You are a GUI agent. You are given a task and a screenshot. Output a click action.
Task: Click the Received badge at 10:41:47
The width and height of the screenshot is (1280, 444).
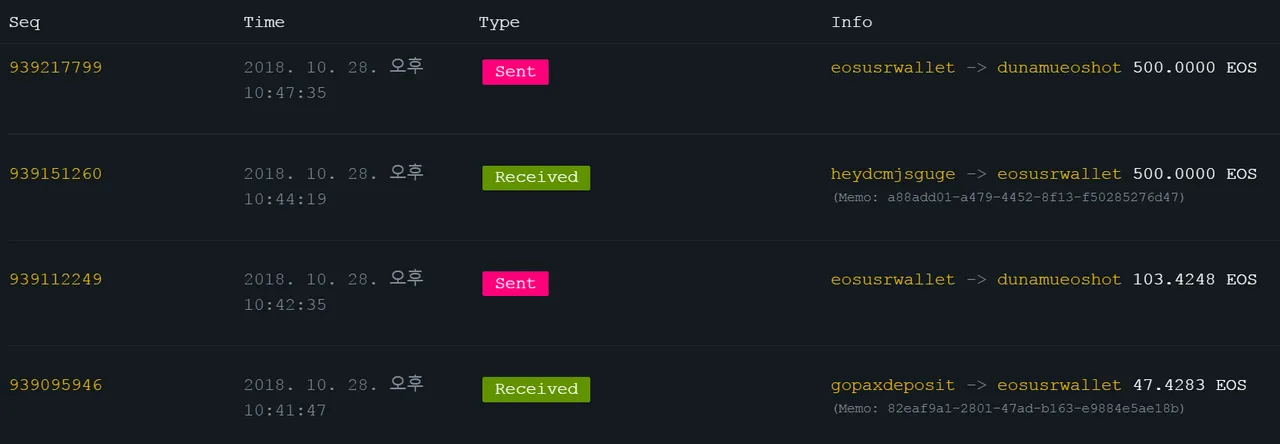(x=536, y=390)
